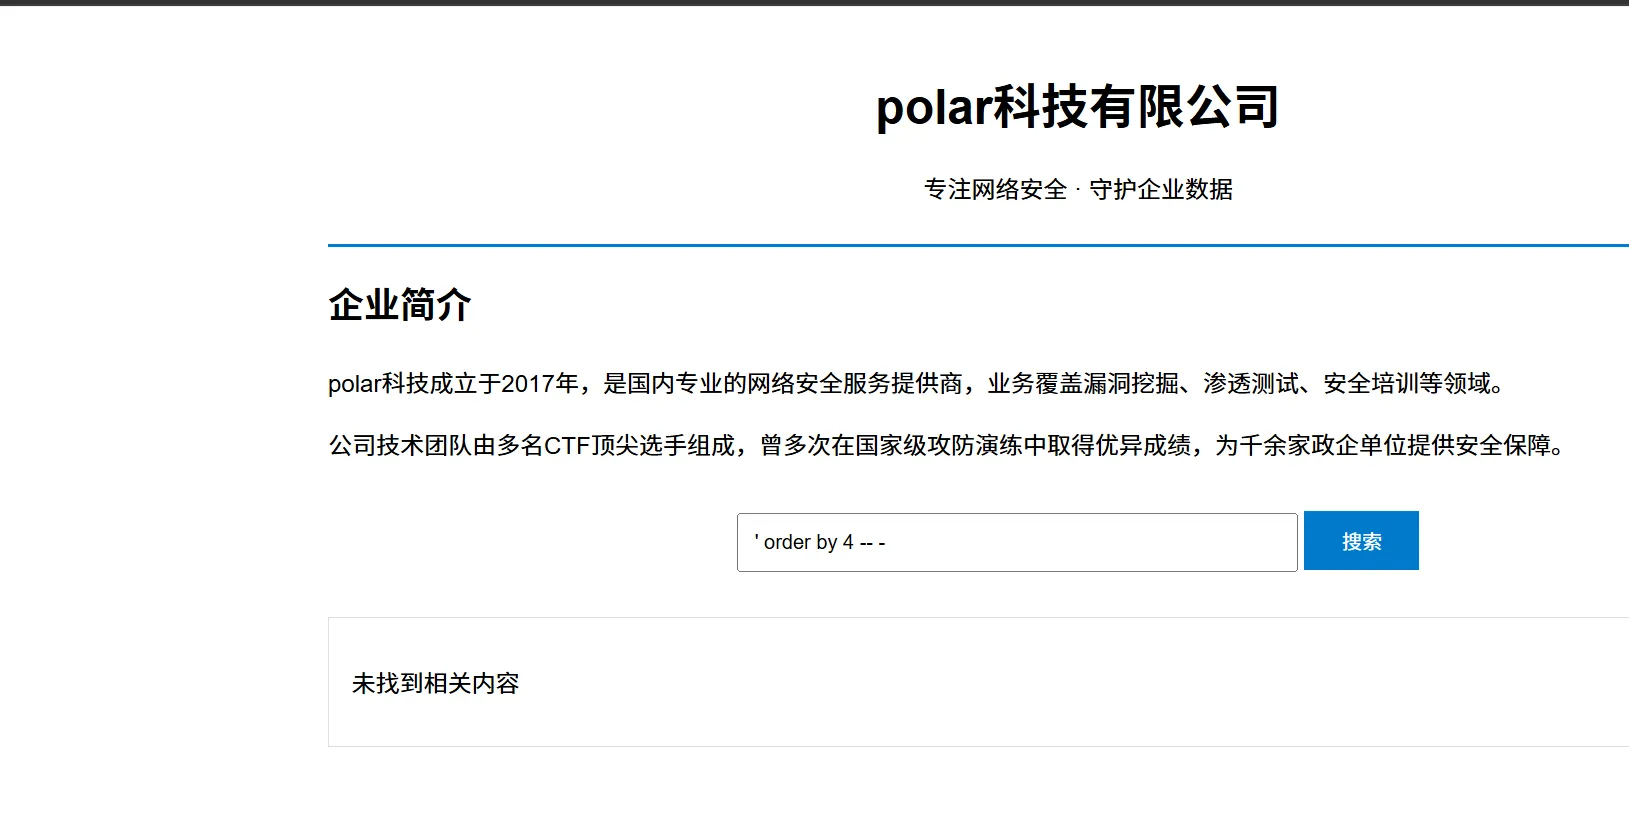Screen dimensions: 1629x839
Task: Focus the search field containing ' order by 4
Action: tap(1017, 542)
